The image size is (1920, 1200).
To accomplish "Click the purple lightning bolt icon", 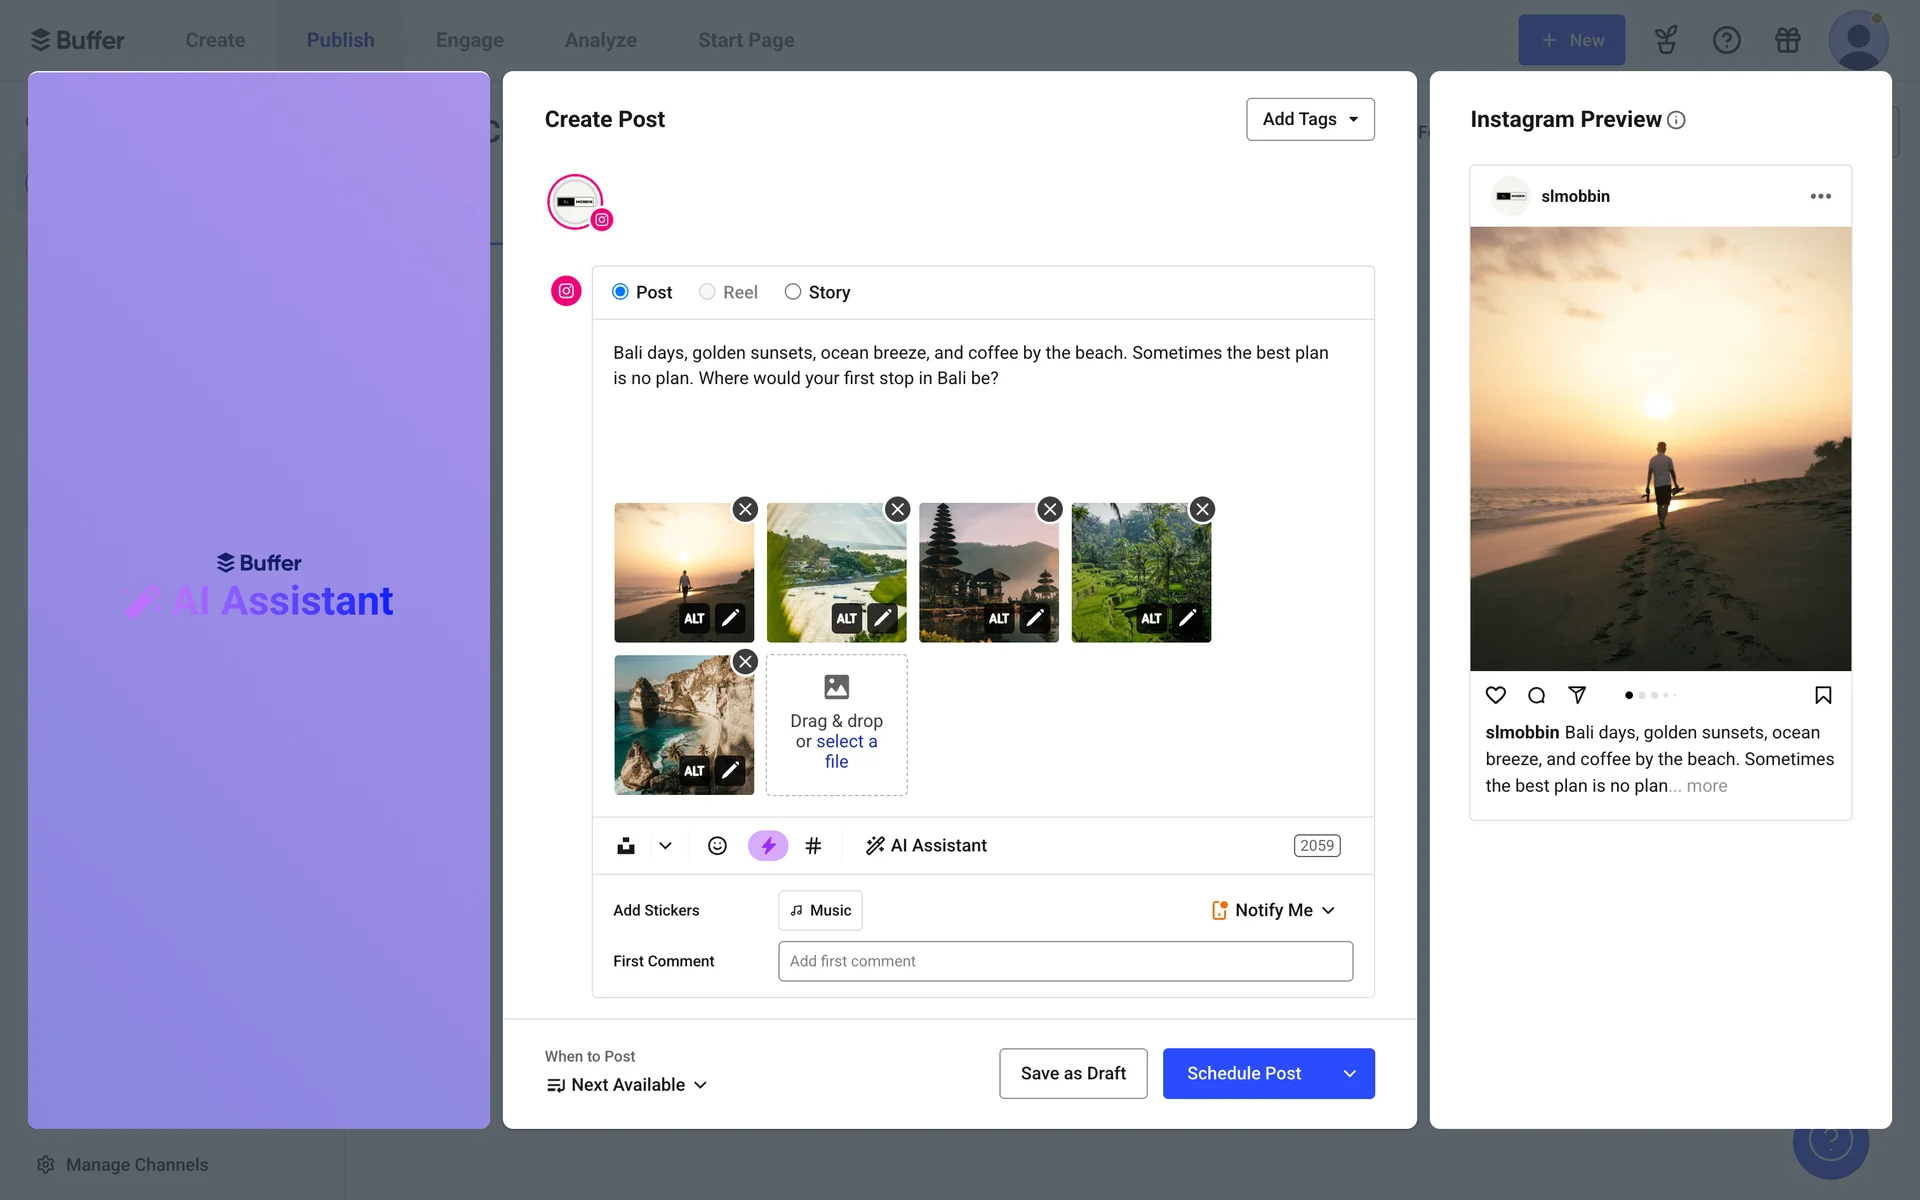I will point(768,846).
